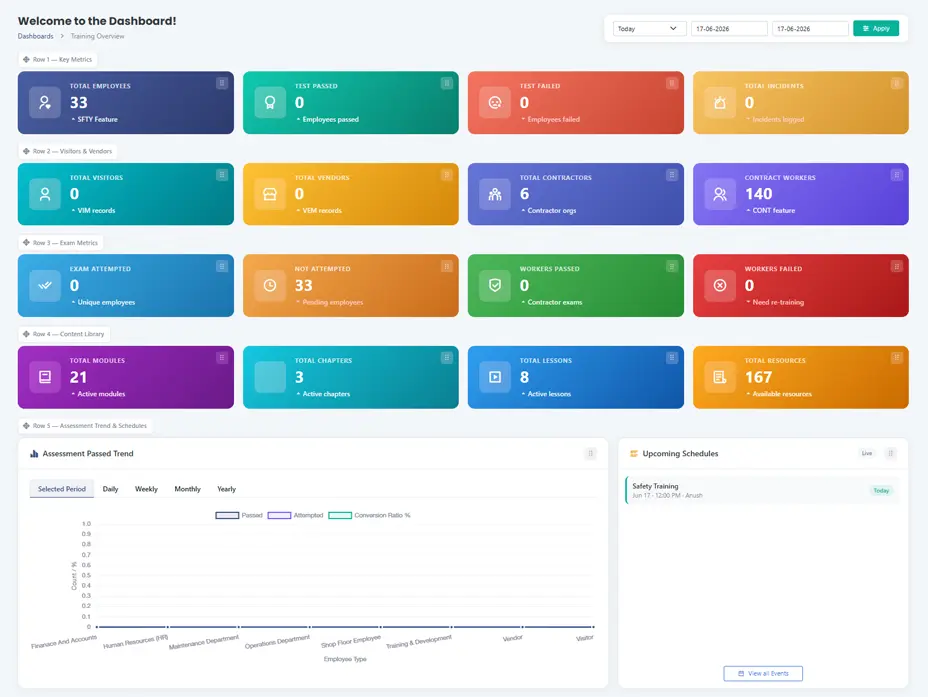Toggle the Conversion Ratio % legend series

pyautogui.click(x=369, y=515)
